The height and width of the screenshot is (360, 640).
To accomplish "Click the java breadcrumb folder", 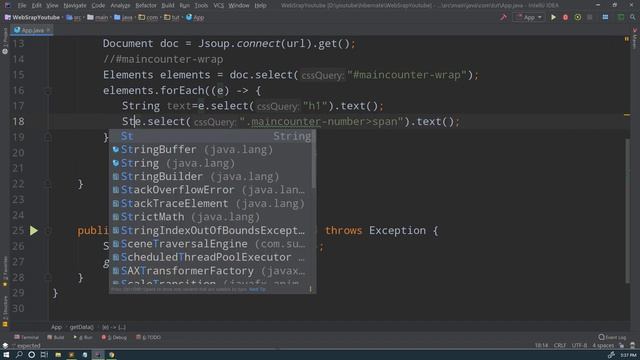I will [123, 18].
